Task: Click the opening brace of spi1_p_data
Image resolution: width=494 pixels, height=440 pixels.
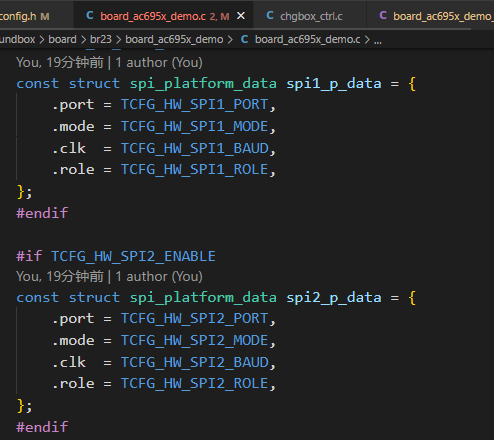Action: pyautogui.click(x=412, y=84)
